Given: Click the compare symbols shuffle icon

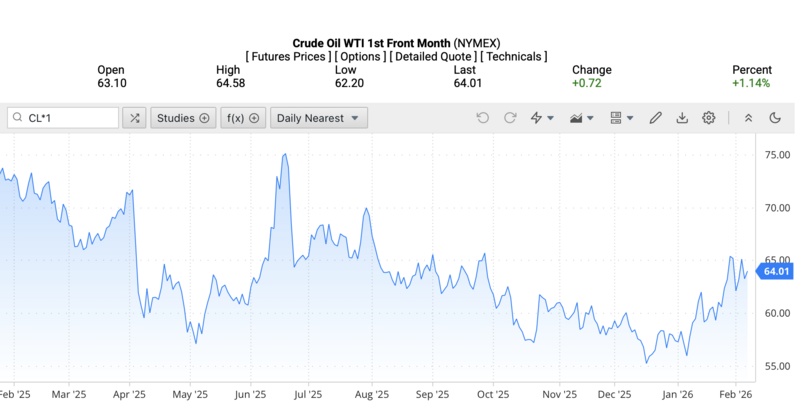Looking at the screenshot, I should coord(135,118).
